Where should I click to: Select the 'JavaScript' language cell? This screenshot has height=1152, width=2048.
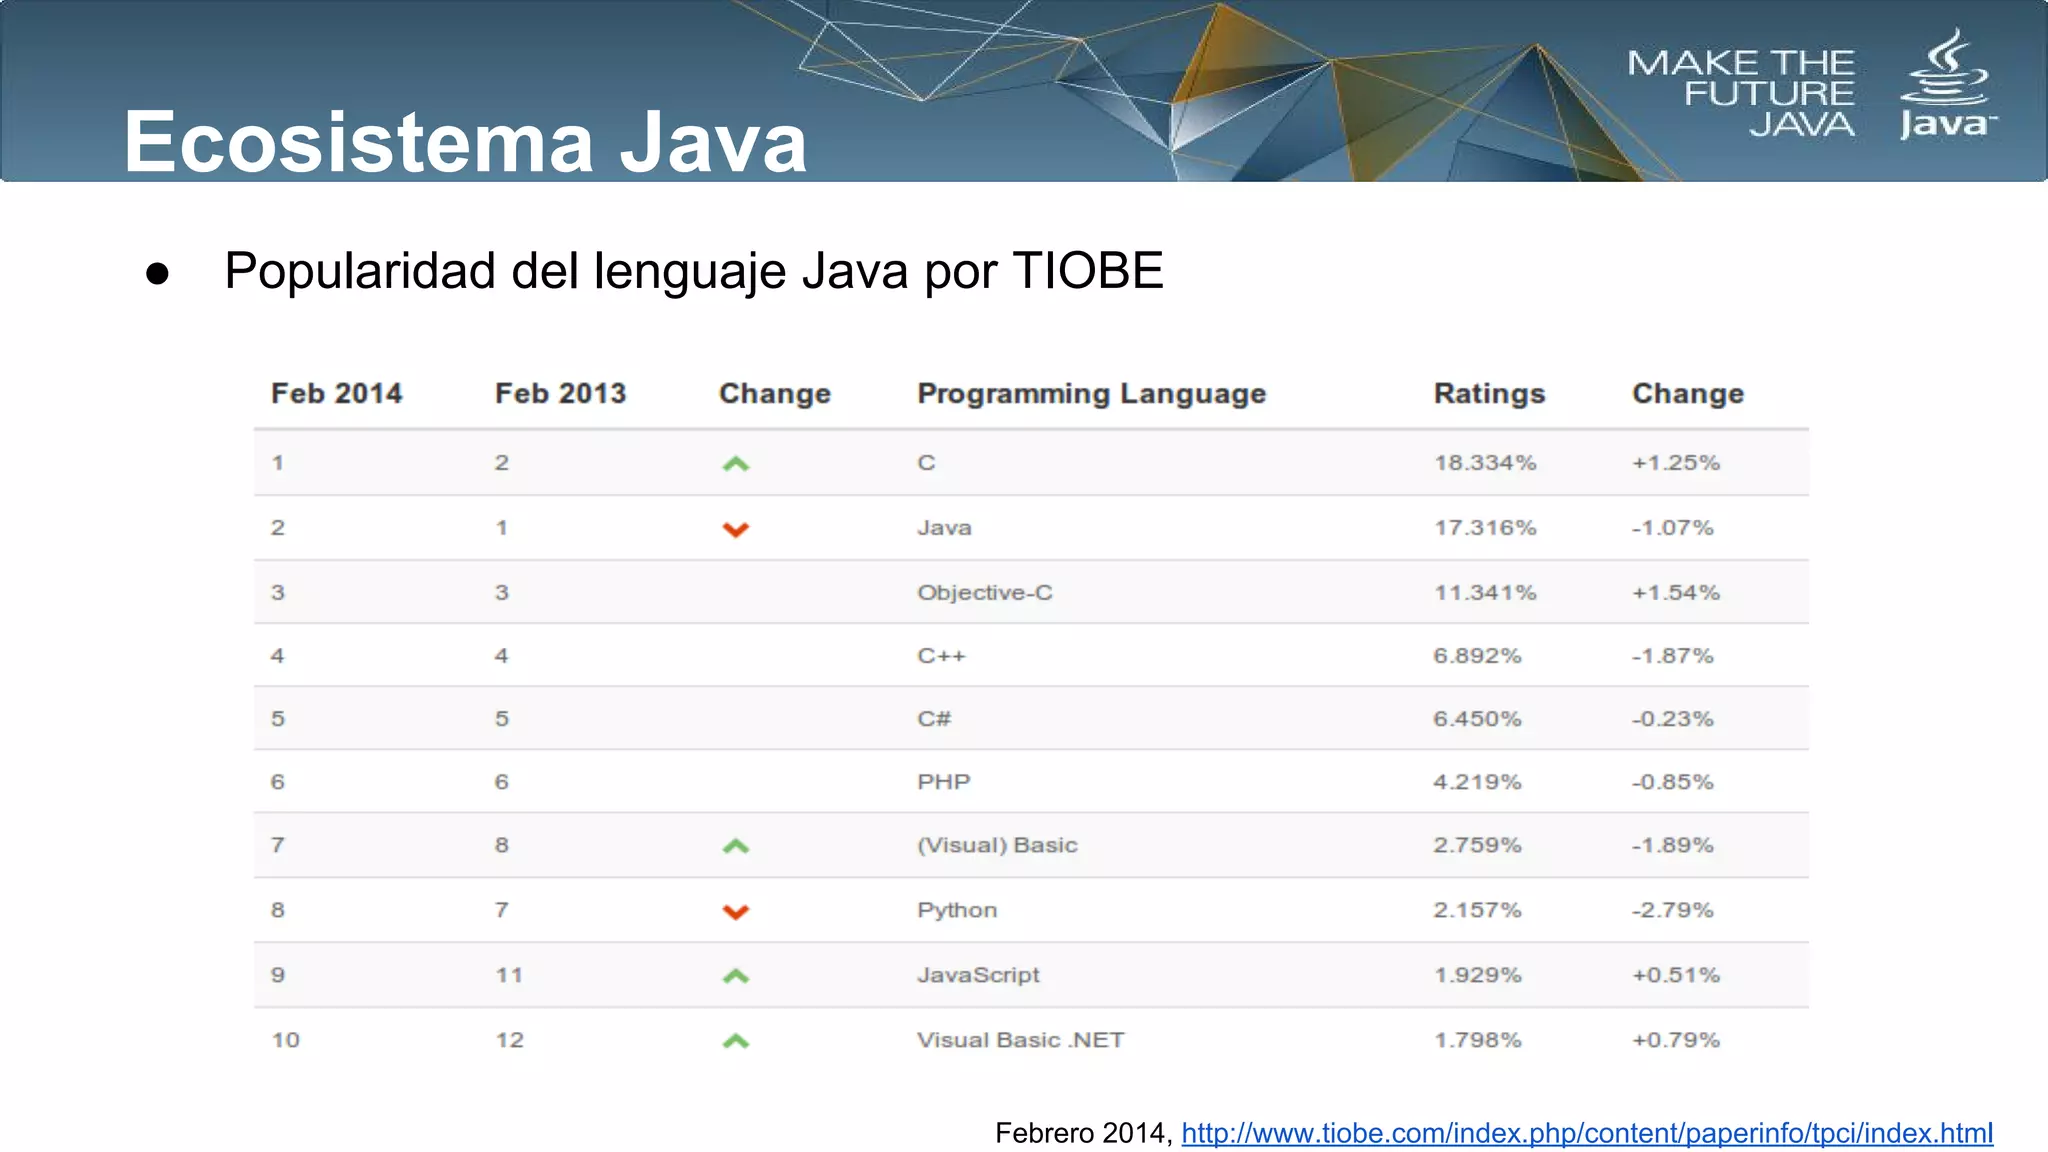(978, 975)
